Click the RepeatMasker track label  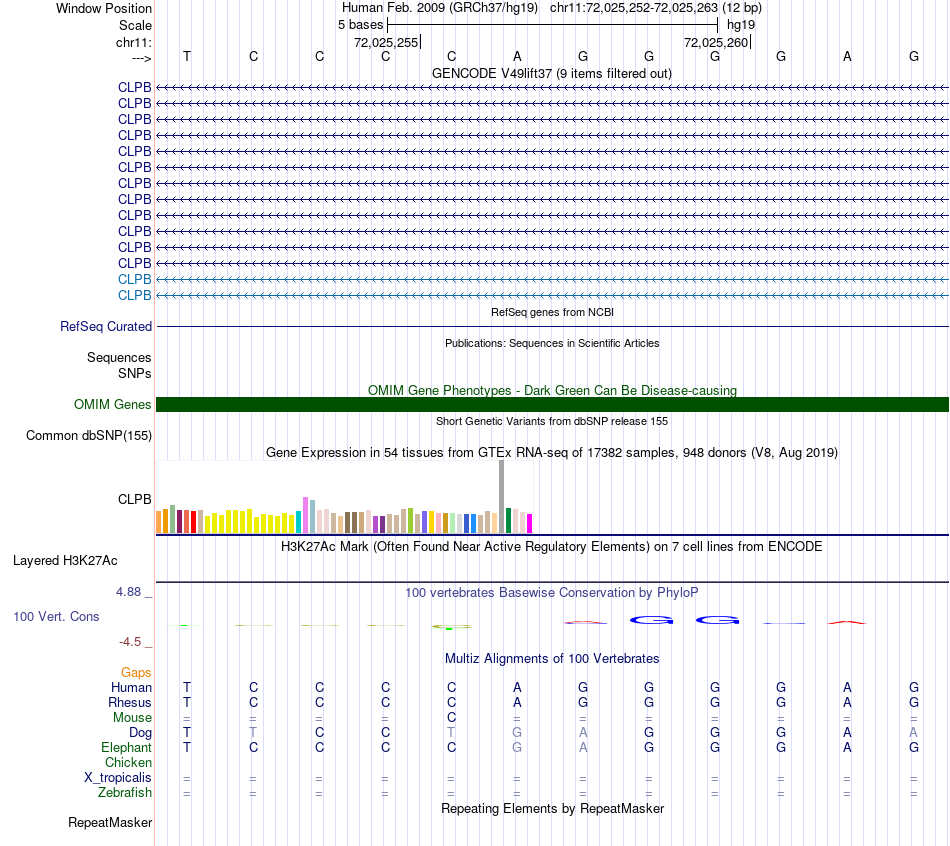[110, 822]
